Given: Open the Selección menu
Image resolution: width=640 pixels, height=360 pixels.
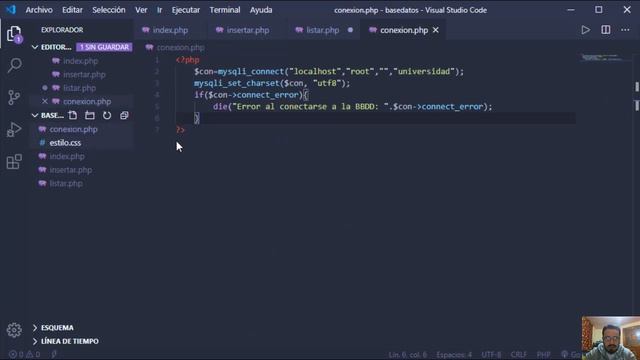Looking at the screenshot, I should (109, 10).
